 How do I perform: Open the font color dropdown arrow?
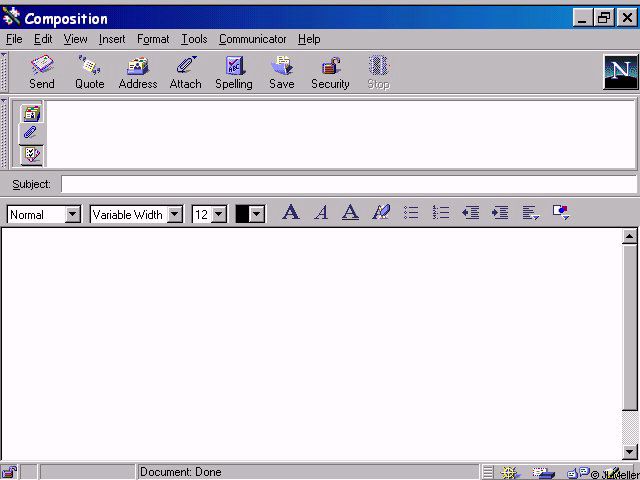(257, 214)
